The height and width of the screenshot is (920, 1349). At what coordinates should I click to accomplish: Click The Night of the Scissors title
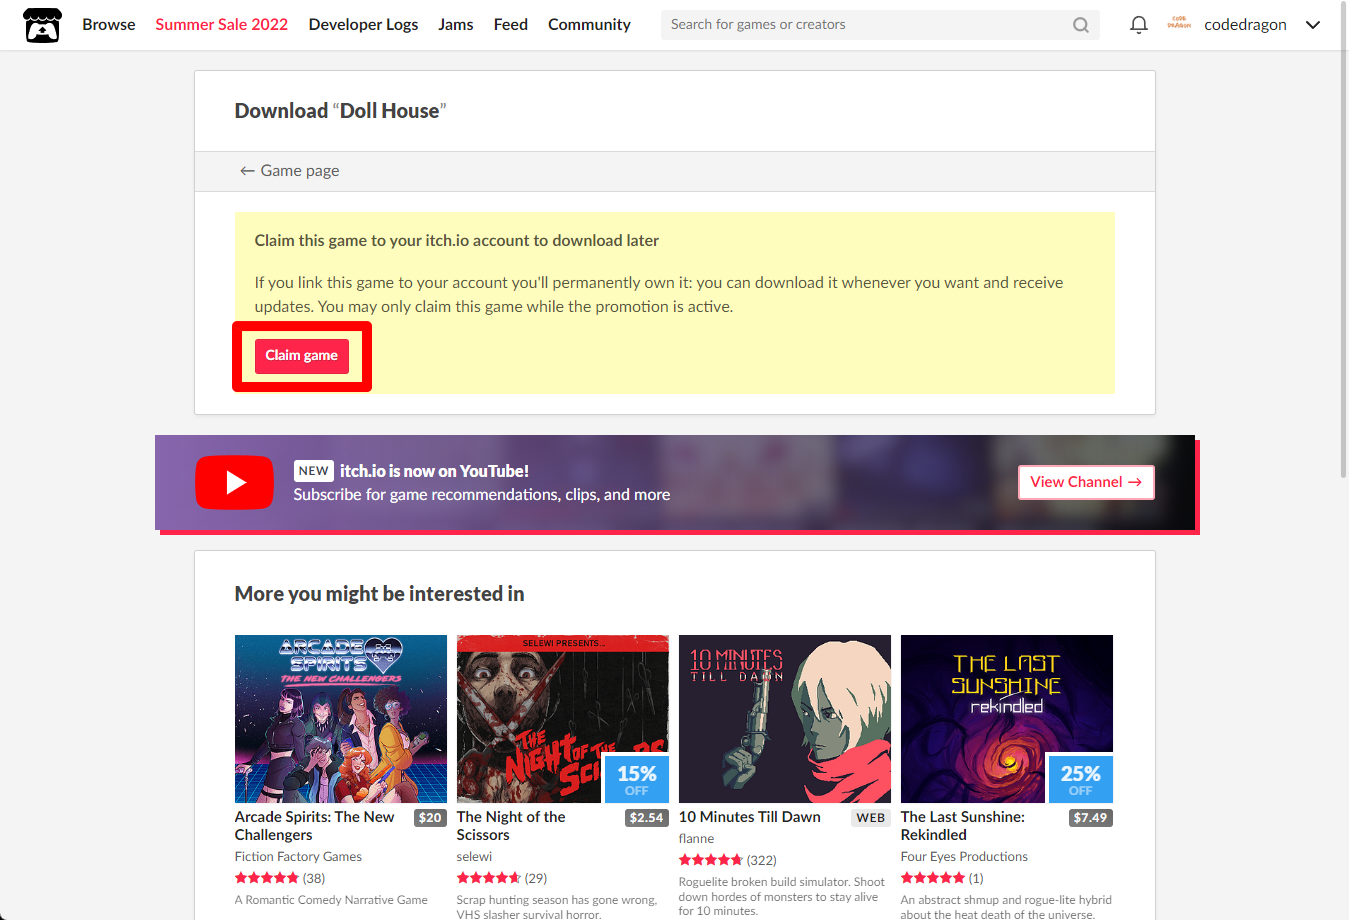tap(511, 826)
